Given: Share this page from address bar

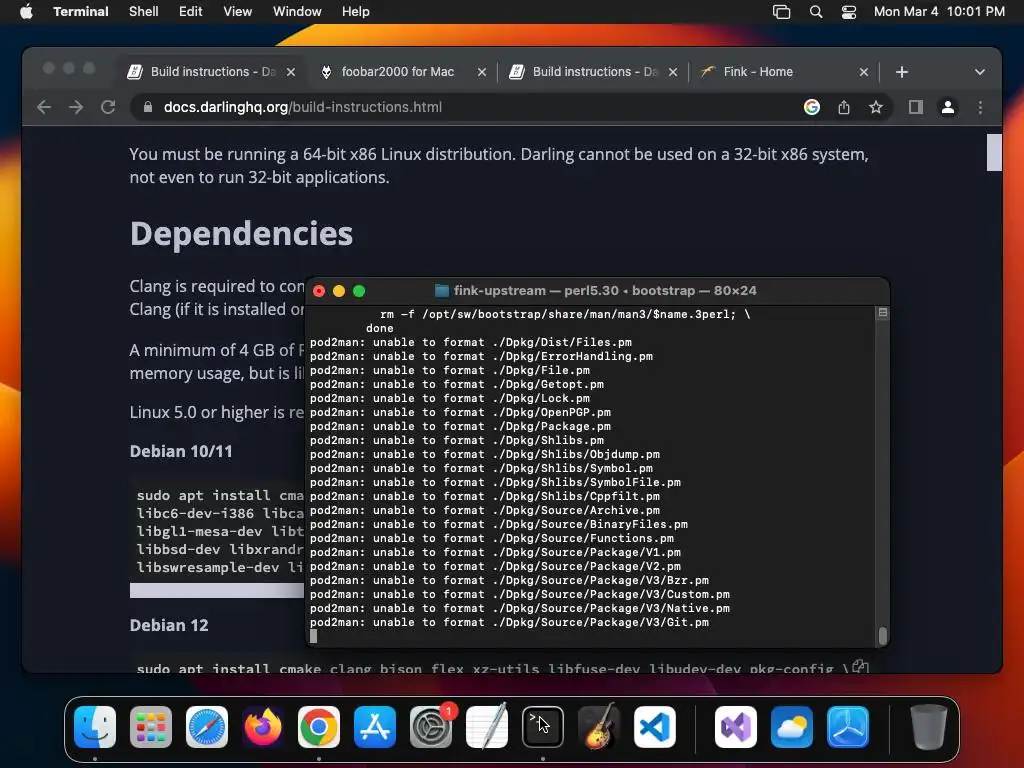Looking at the screenshot, I should 844,107.
